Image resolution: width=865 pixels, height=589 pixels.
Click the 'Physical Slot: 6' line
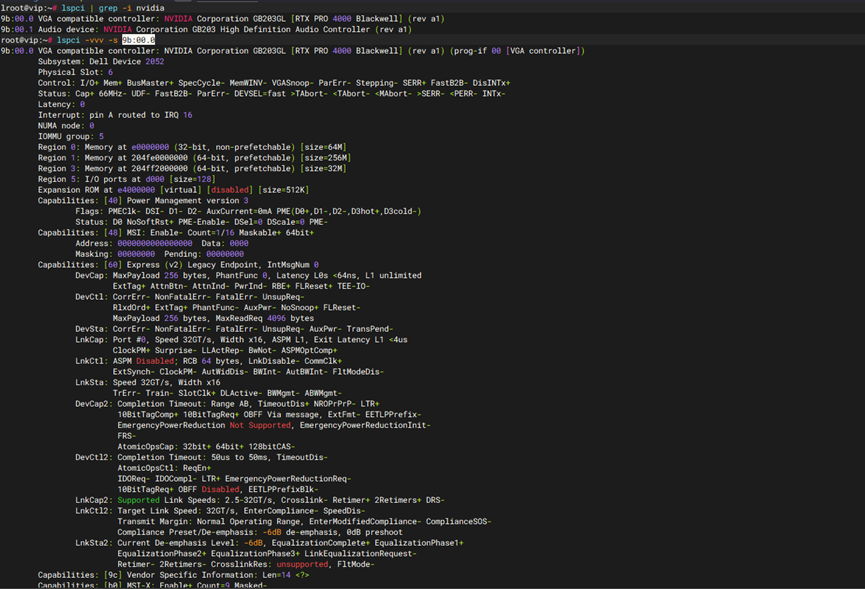(x=75, y=72)
